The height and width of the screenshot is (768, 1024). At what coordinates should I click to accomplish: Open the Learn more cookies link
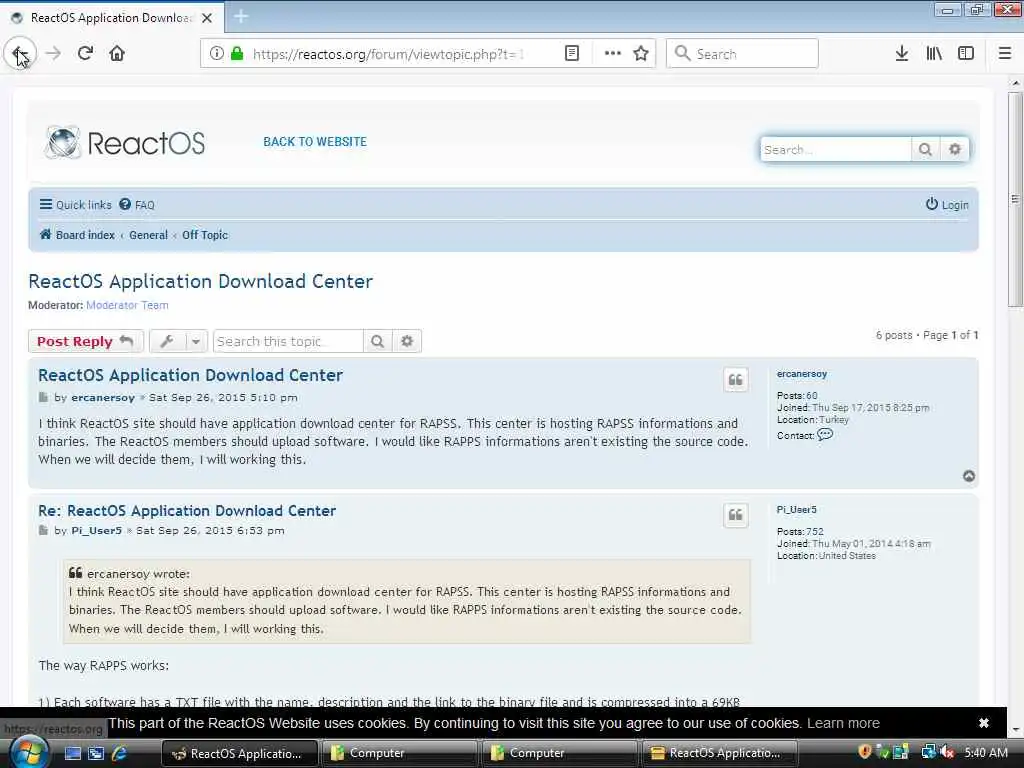843,723
